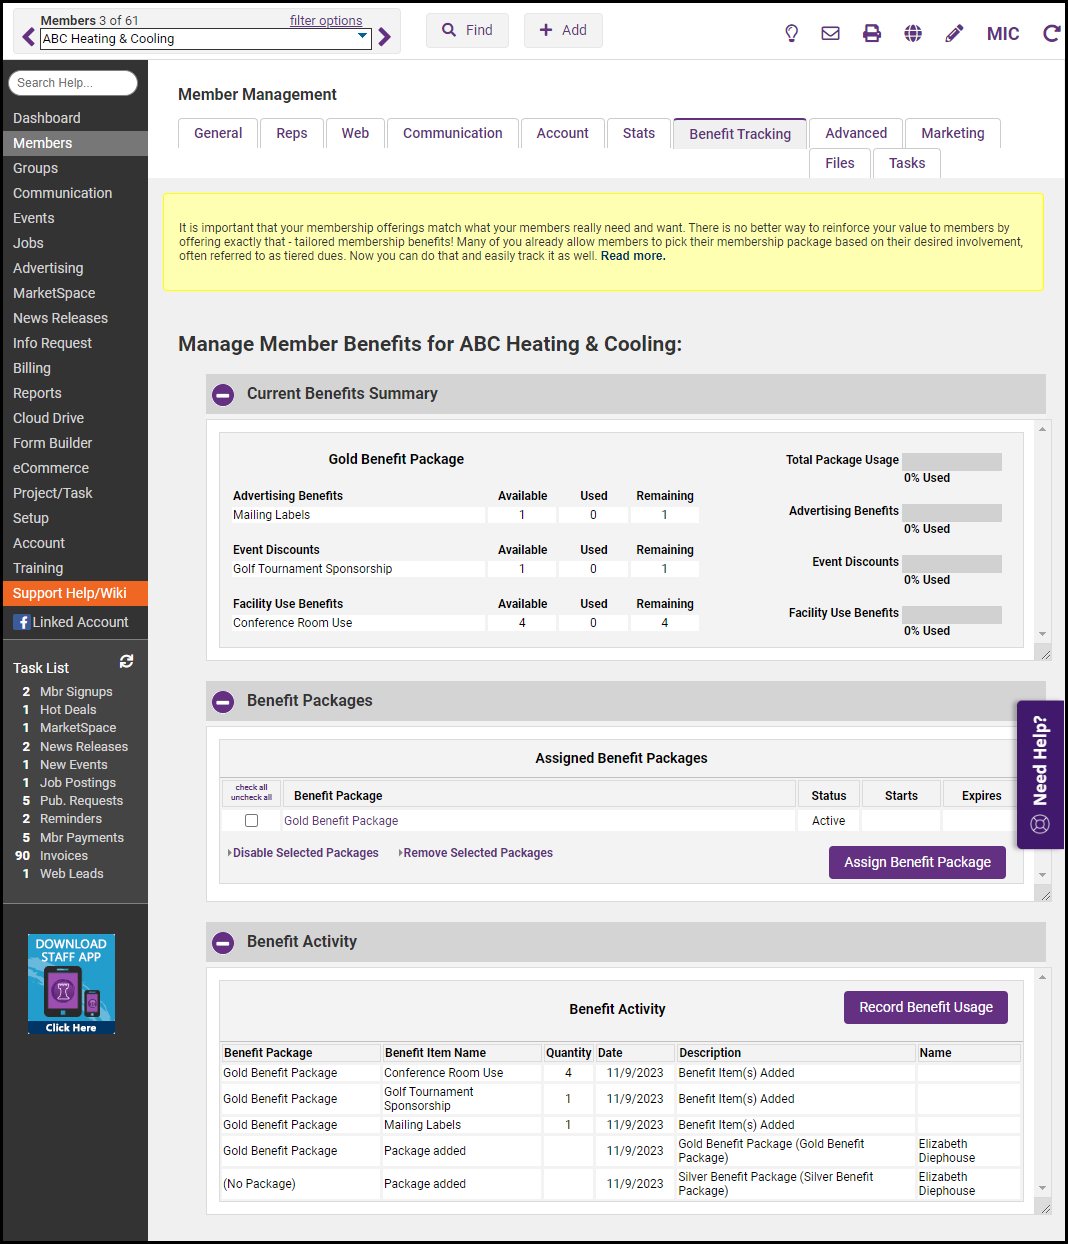Click the pencil edit icon

pos(954,33)
